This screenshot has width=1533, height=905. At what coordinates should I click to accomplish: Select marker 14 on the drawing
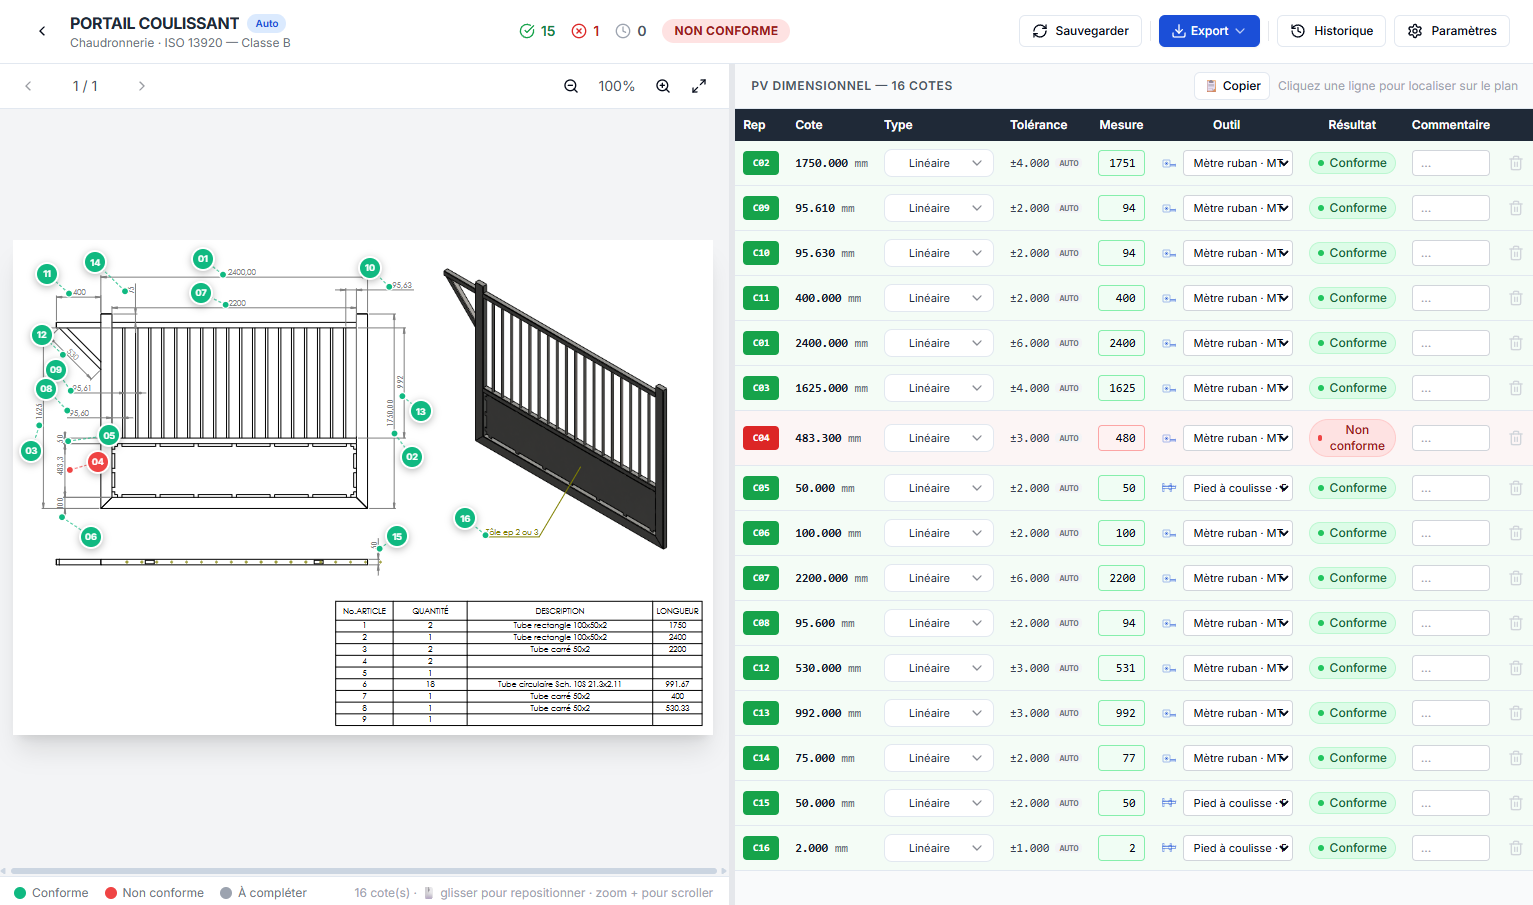click(95, 262)
